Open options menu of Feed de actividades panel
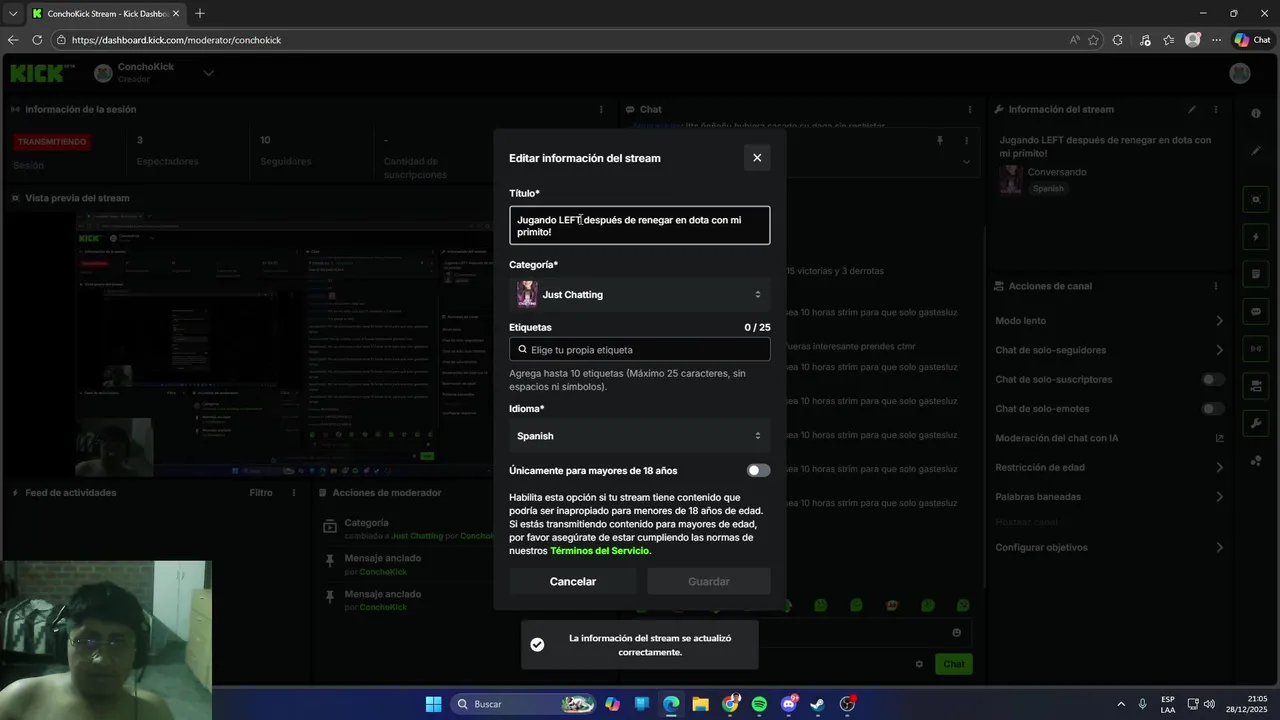 pos(293,493)
